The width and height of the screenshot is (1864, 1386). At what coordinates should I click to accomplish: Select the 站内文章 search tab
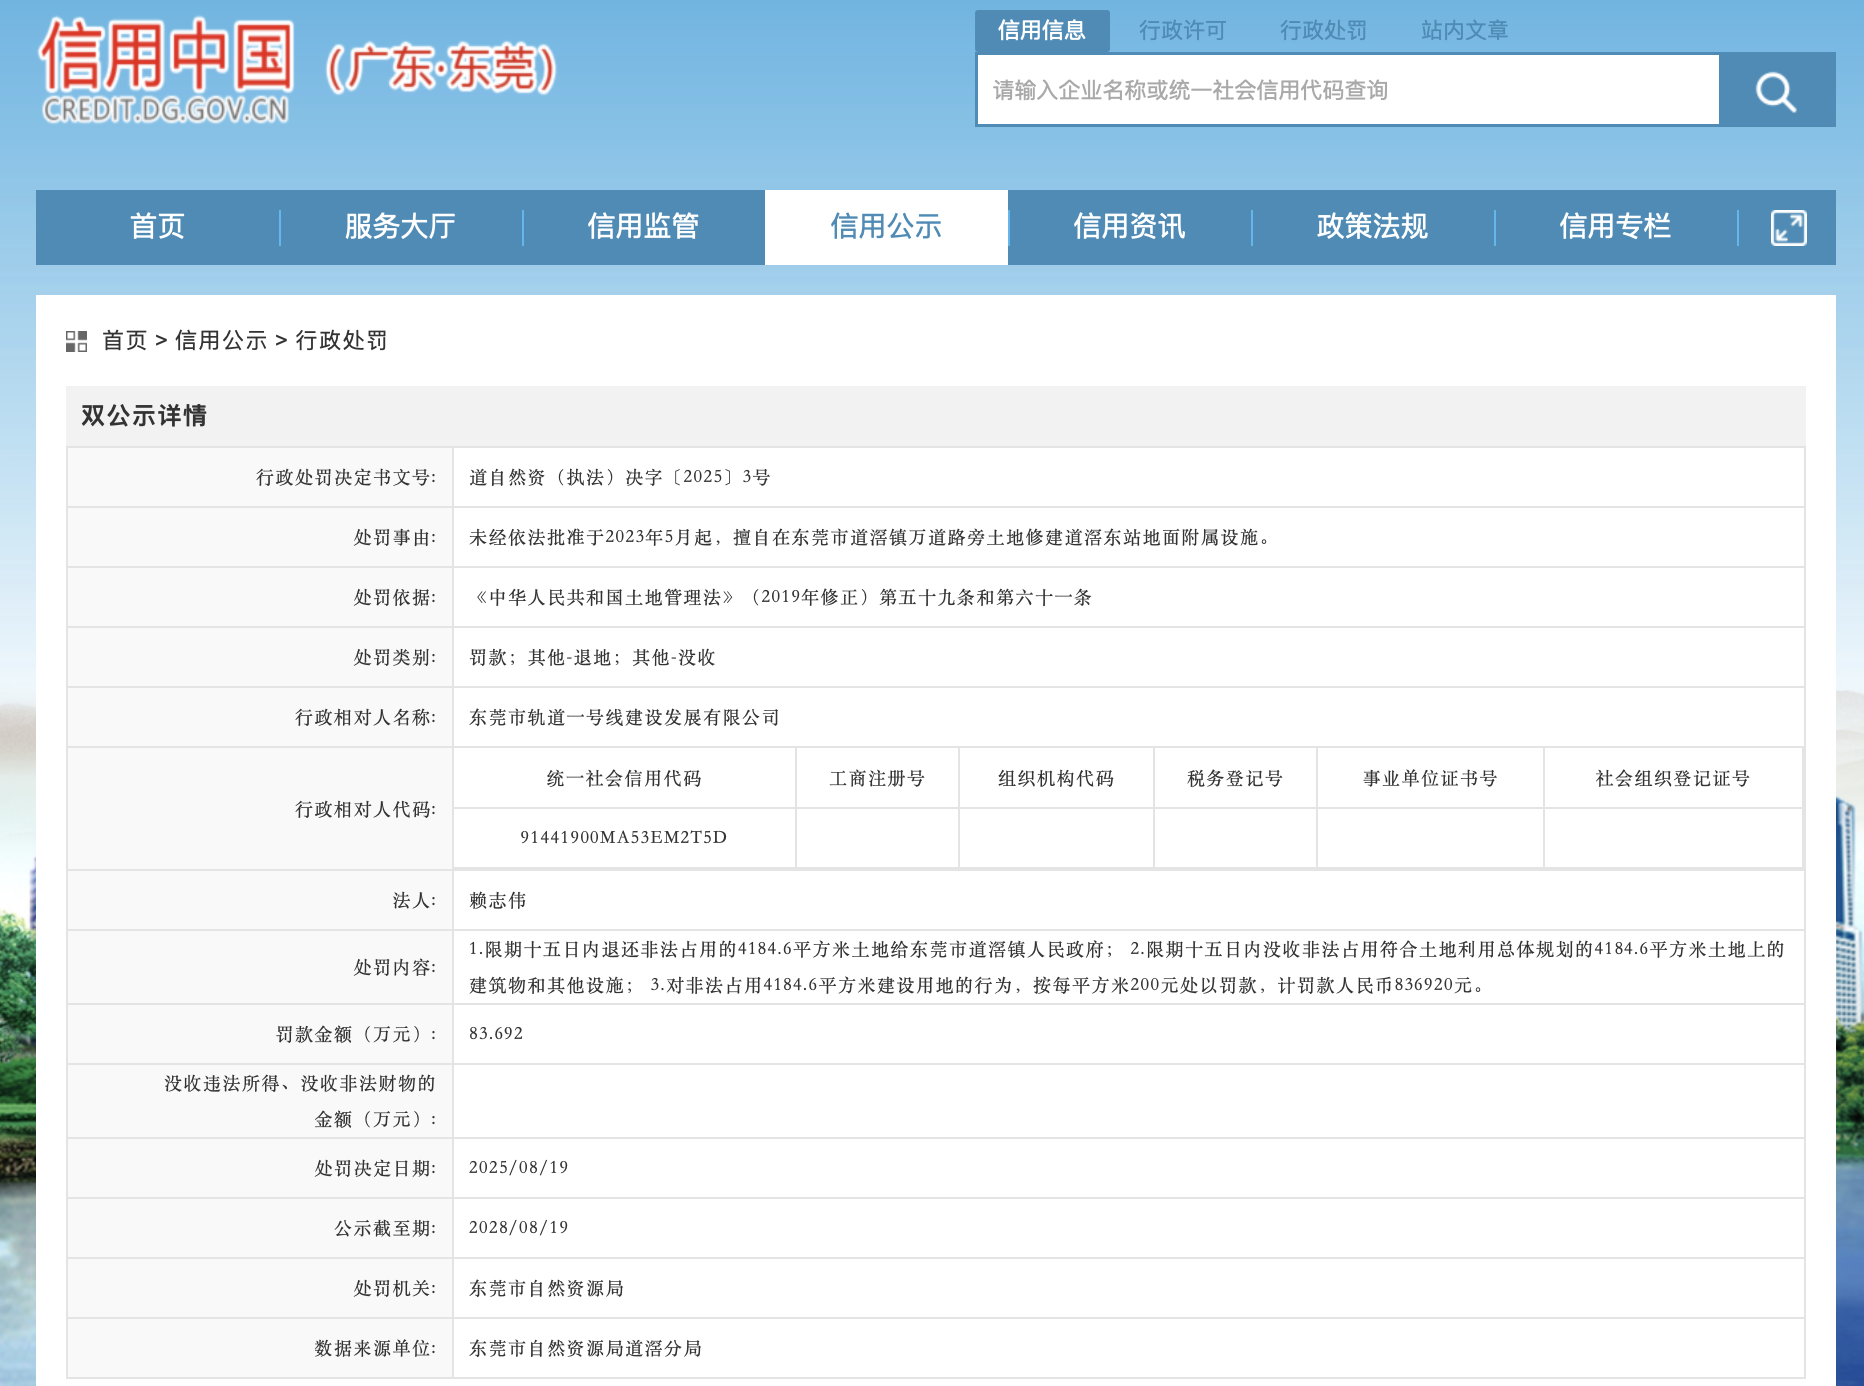pyautogui.click(x=1464, y=31)
